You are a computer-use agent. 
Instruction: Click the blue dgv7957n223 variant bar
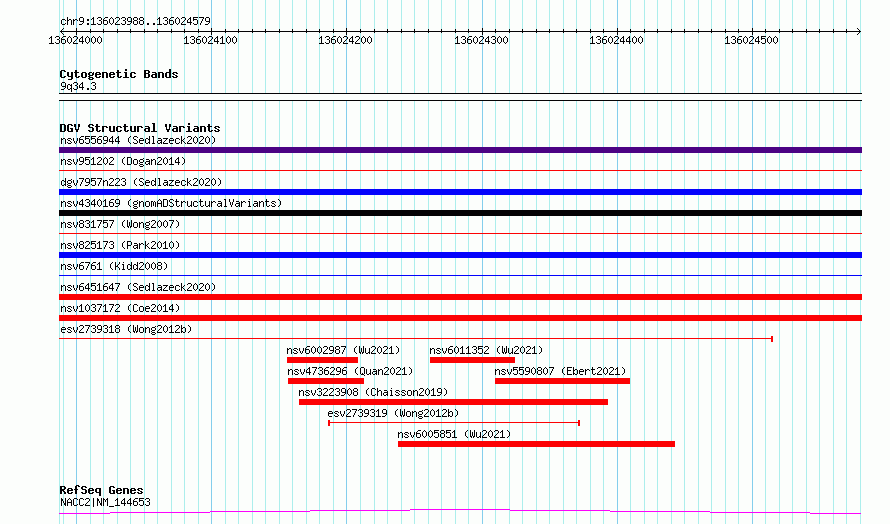(460, 192)
